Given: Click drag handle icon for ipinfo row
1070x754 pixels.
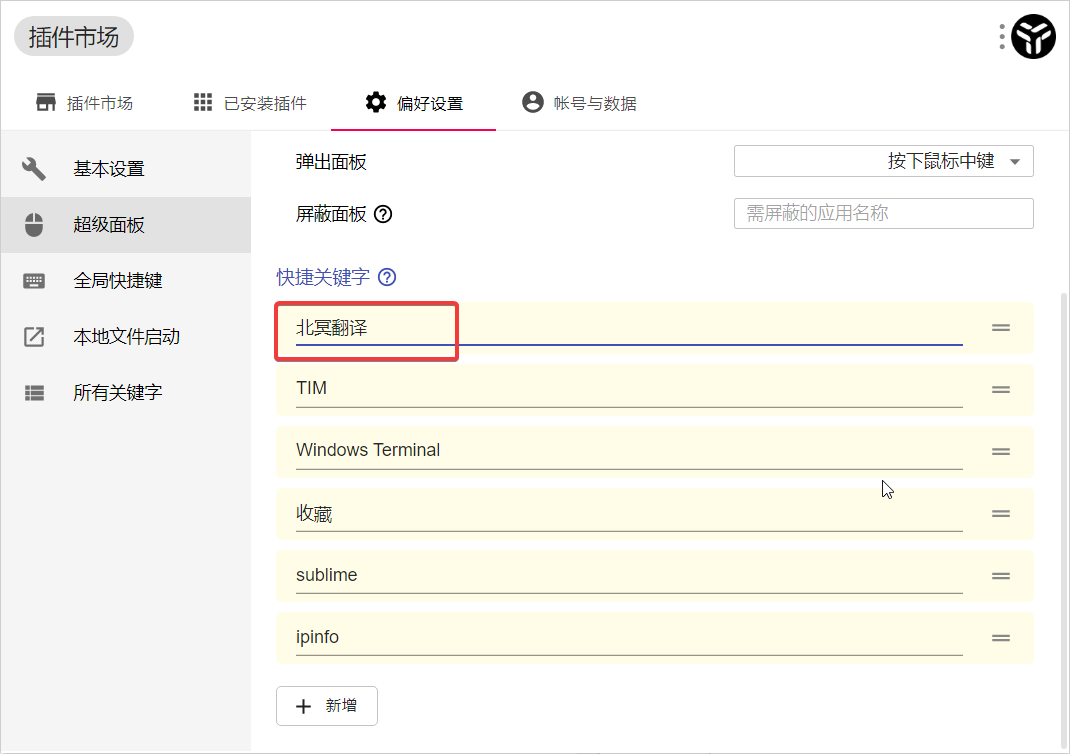Looking at the screenshot, I should coord(1000,638).
